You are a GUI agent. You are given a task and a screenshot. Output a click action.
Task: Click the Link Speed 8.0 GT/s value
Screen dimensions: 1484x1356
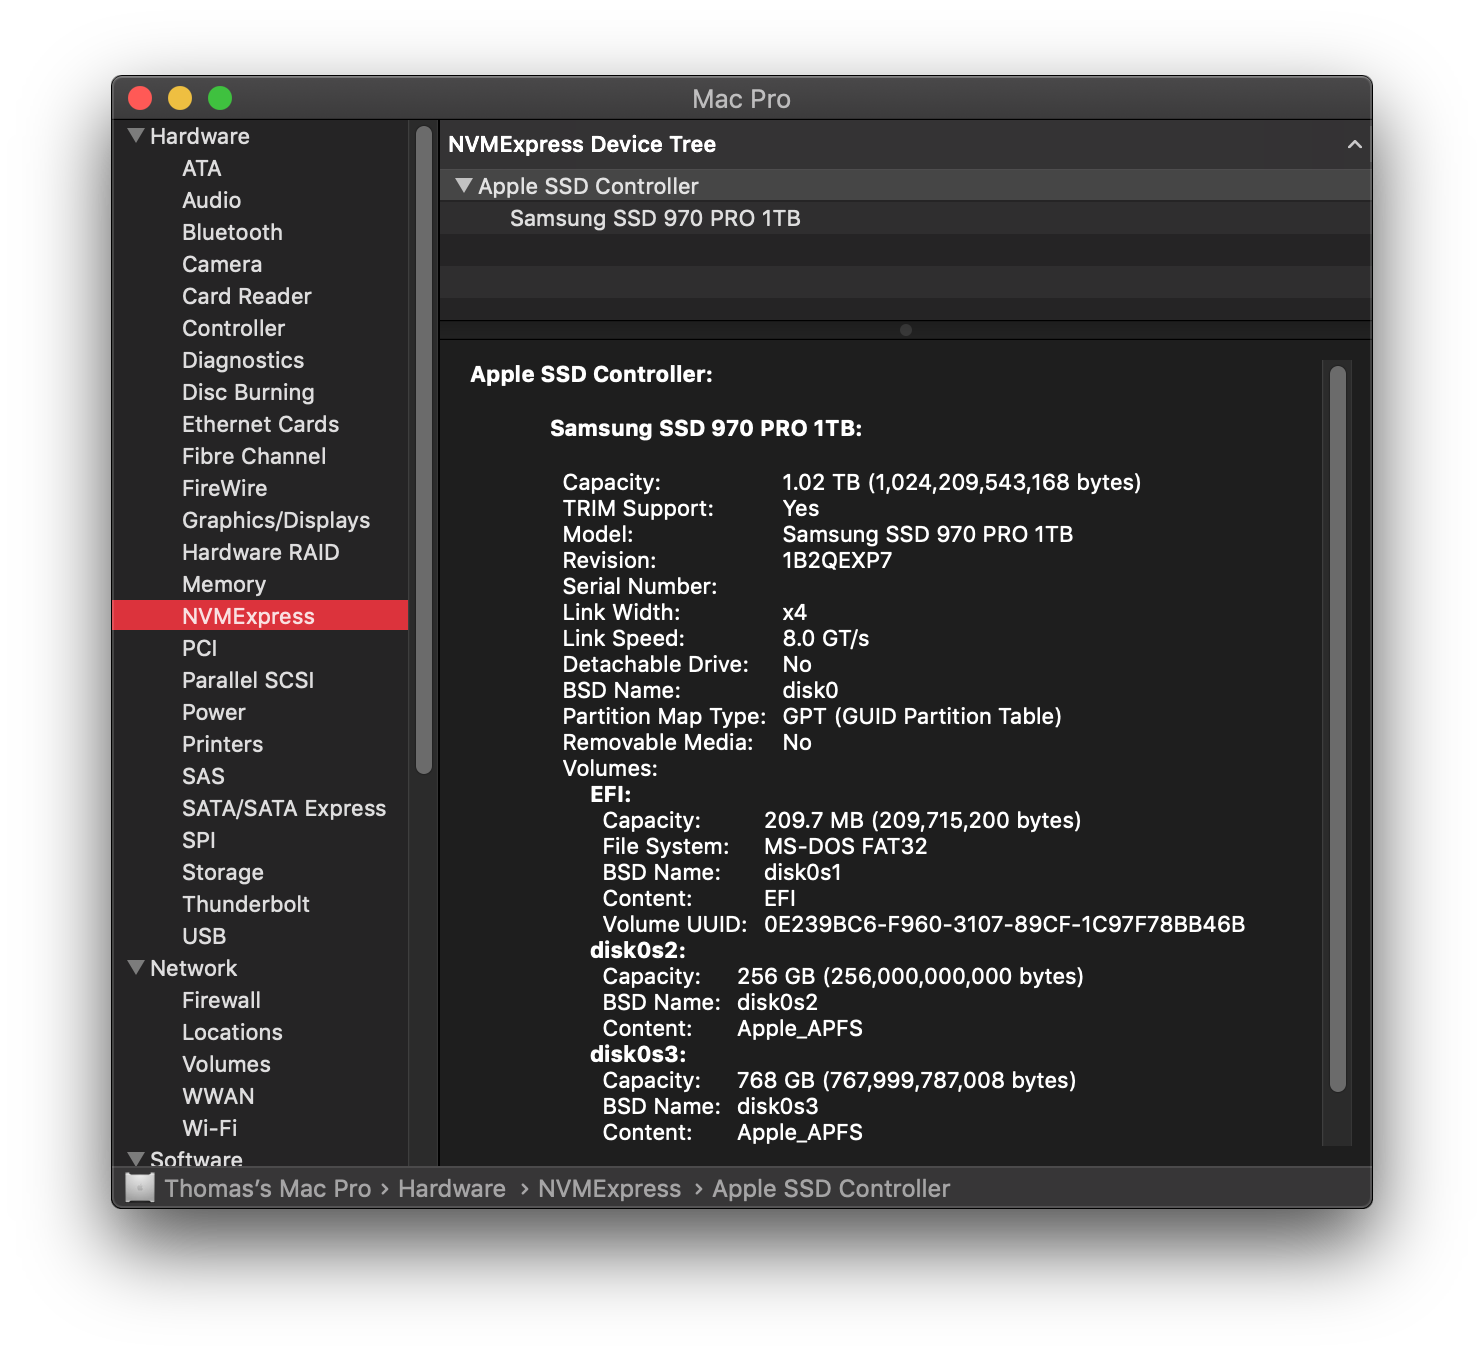tap(826, 638)
